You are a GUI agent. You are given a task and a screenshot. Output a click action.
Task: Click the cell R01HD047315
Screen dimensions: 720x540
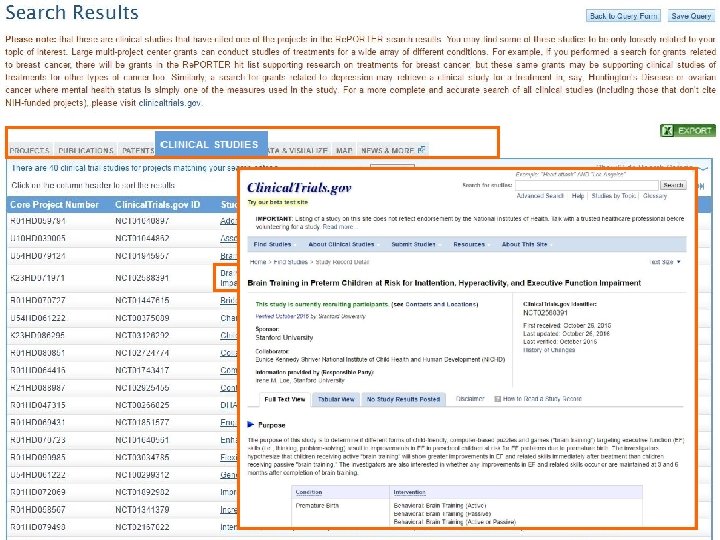tap(38, 405)
